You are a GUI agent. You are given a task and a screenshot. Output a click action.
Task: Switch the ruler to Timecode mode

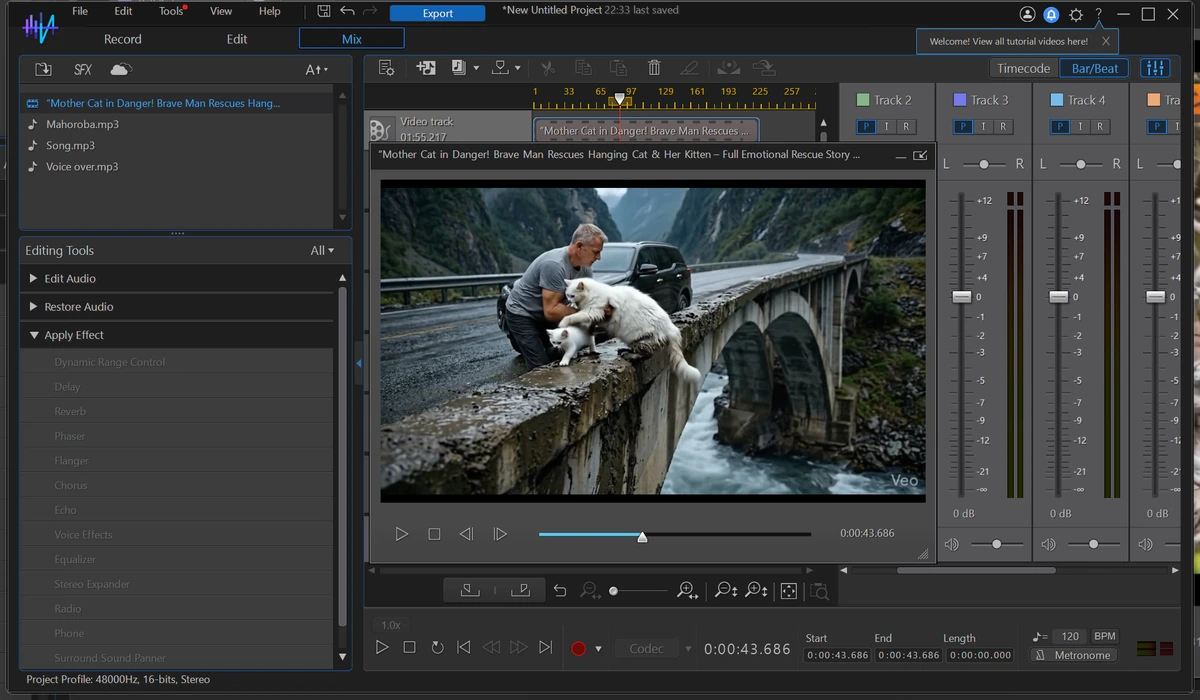point(1024,68)
